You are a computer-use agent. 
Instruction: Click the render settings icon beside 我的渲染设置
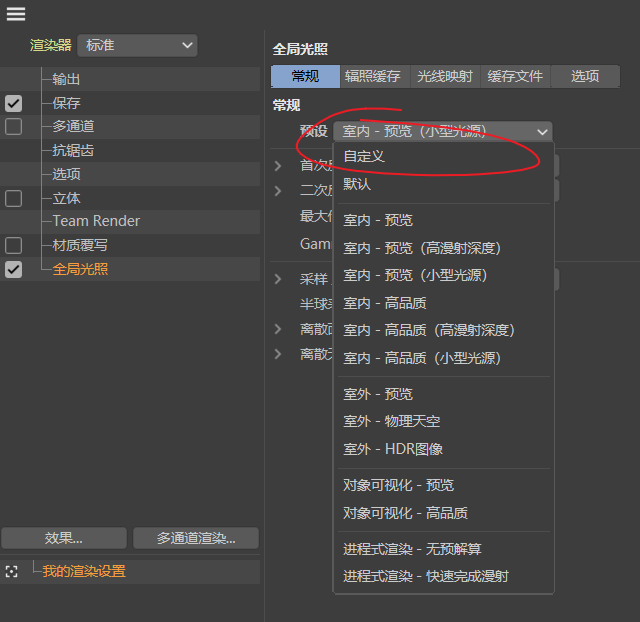point(12,571)
